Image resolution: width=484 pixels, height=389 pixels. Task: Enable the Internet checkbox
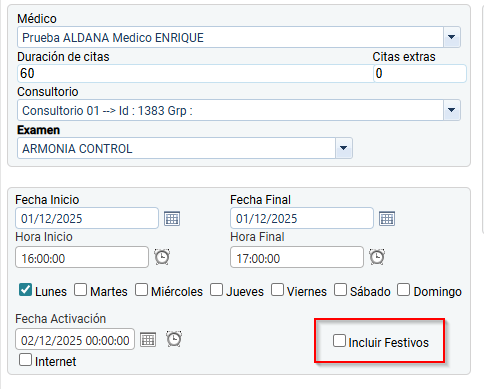coord(25,360)
